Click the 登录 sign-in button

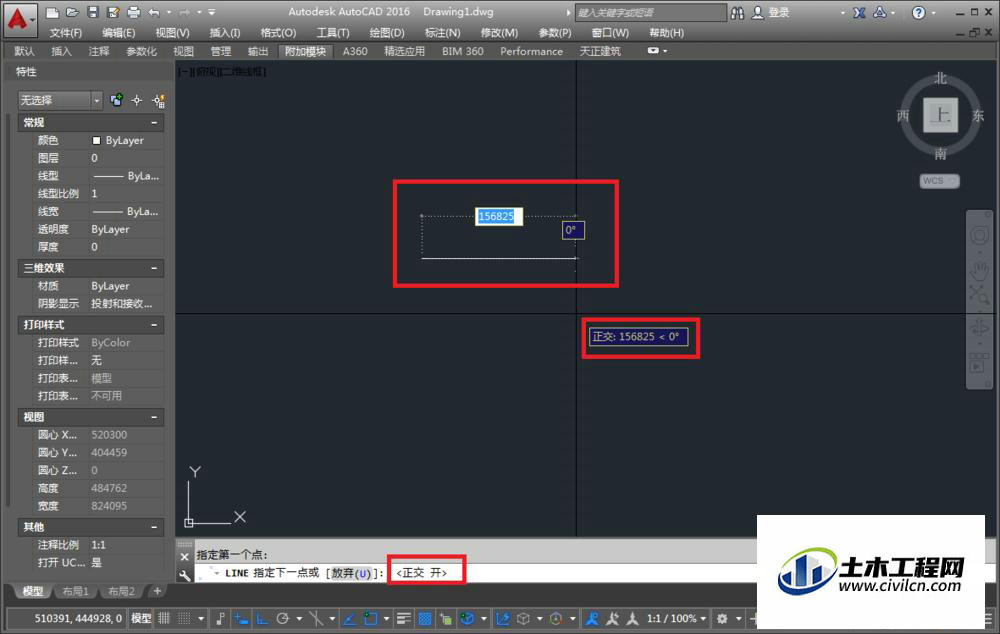(x=771, y=13)
